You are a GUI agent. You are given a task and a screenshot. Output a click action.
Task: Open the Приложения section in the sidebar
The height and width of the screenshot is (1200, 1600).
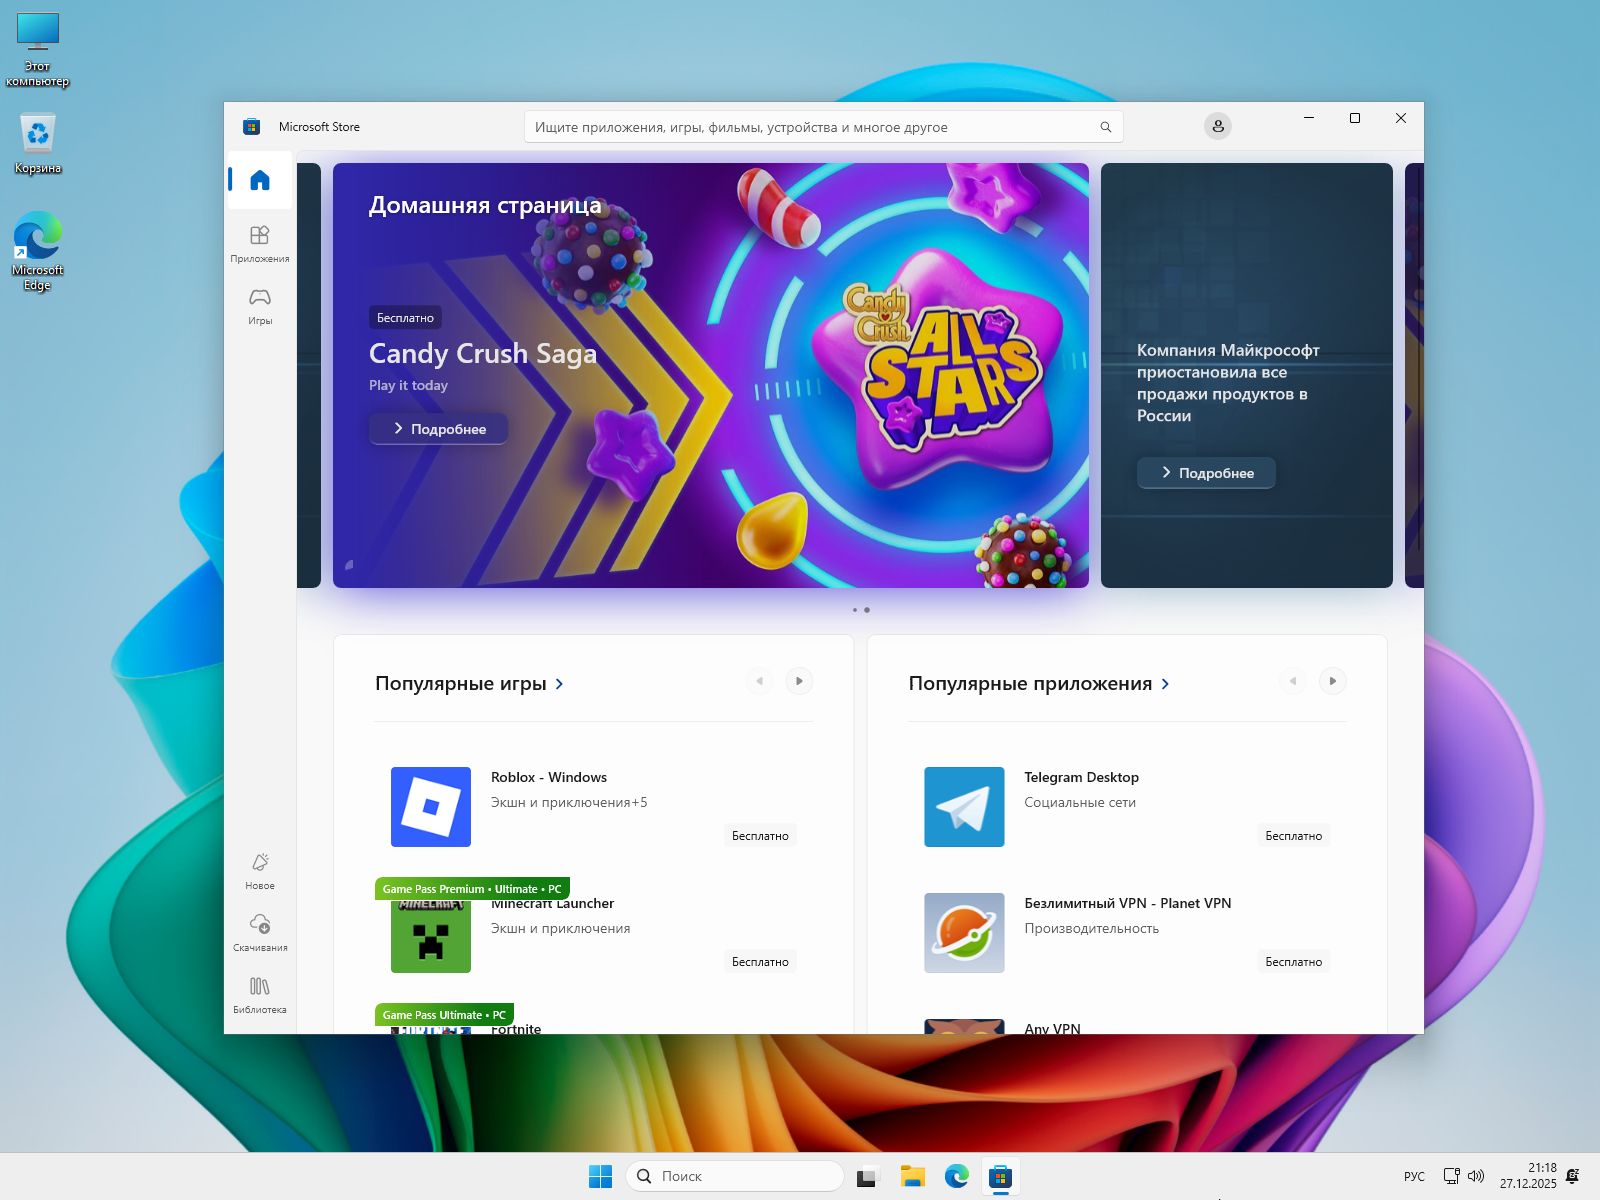(260, 243)
